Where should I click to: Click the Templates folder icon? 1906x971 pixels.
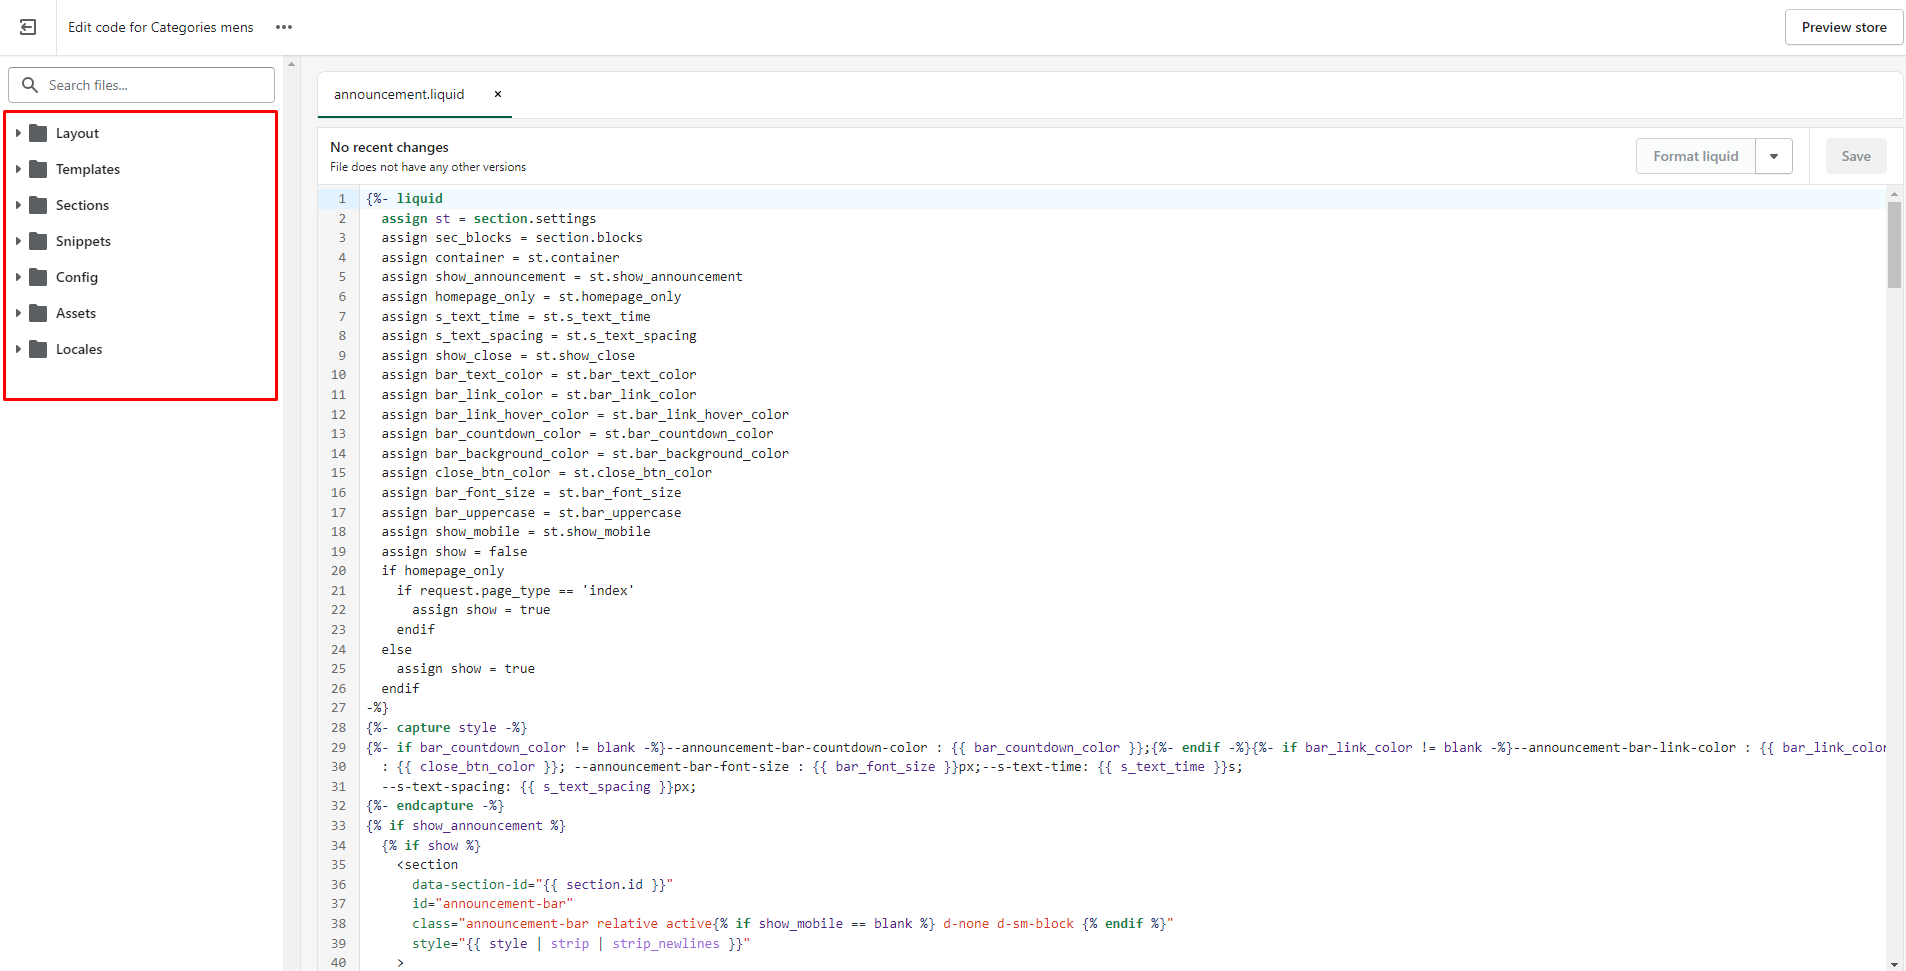point(38,169)
